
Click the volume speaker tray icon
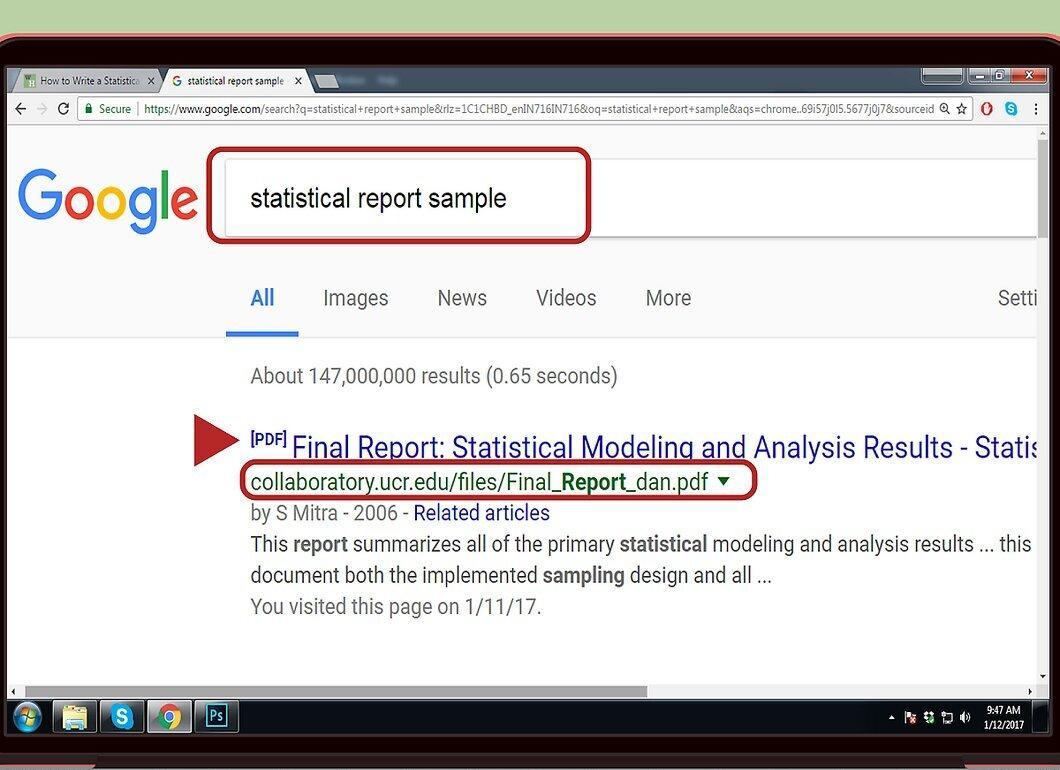click(x=965, y=717)
